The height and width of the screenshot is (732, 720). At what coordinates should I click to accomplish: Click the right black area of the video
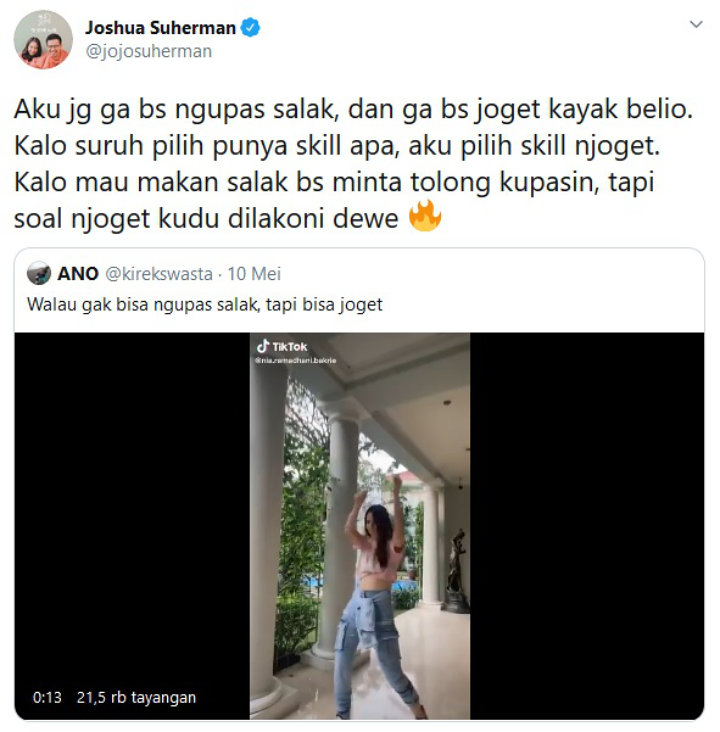tap(587, 526)
